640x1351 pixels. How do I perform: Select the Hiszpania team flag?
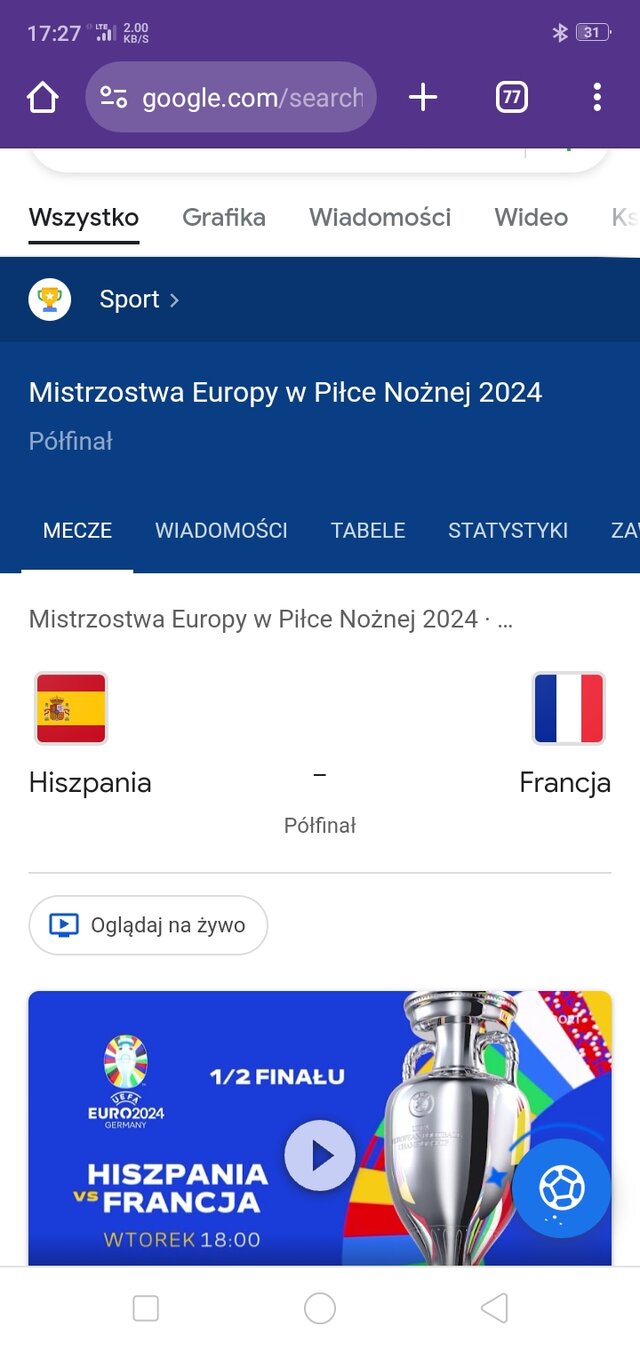(71, 708)
